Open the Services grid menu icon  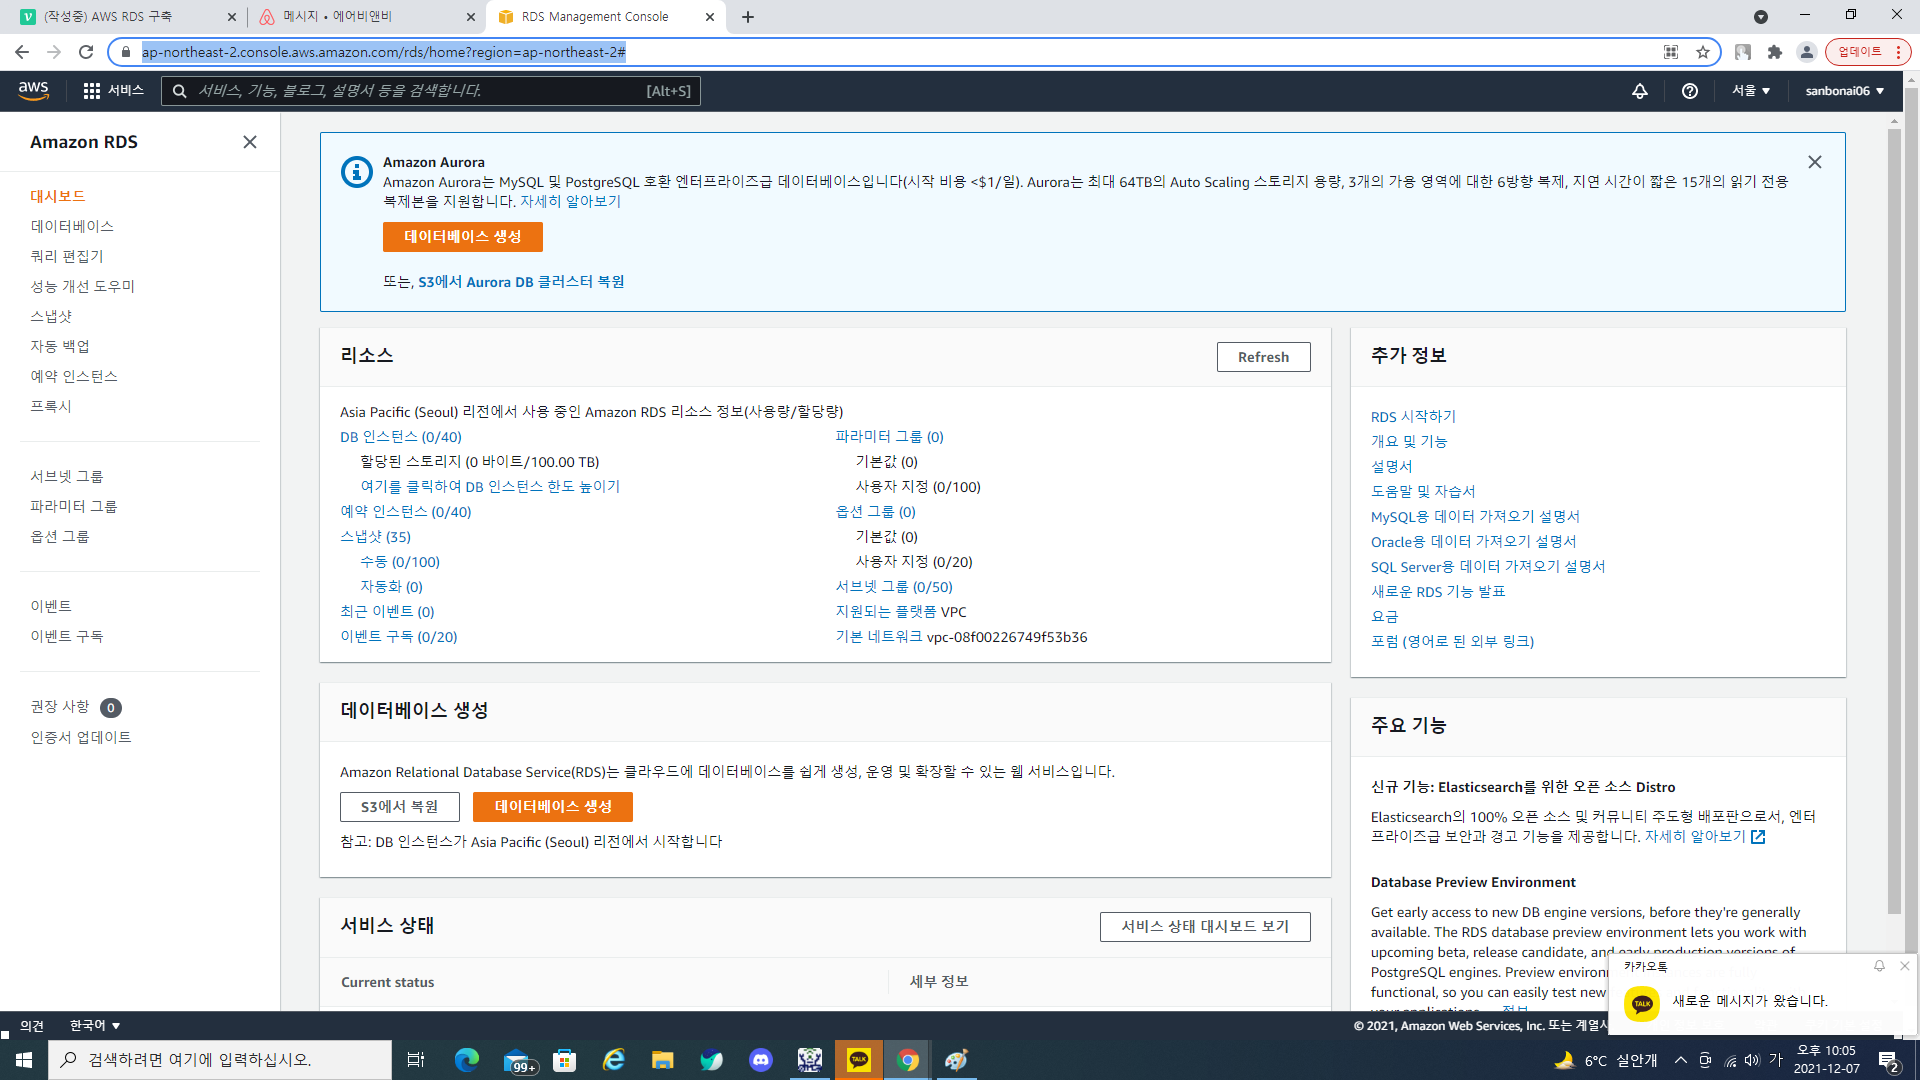[92, 91]
